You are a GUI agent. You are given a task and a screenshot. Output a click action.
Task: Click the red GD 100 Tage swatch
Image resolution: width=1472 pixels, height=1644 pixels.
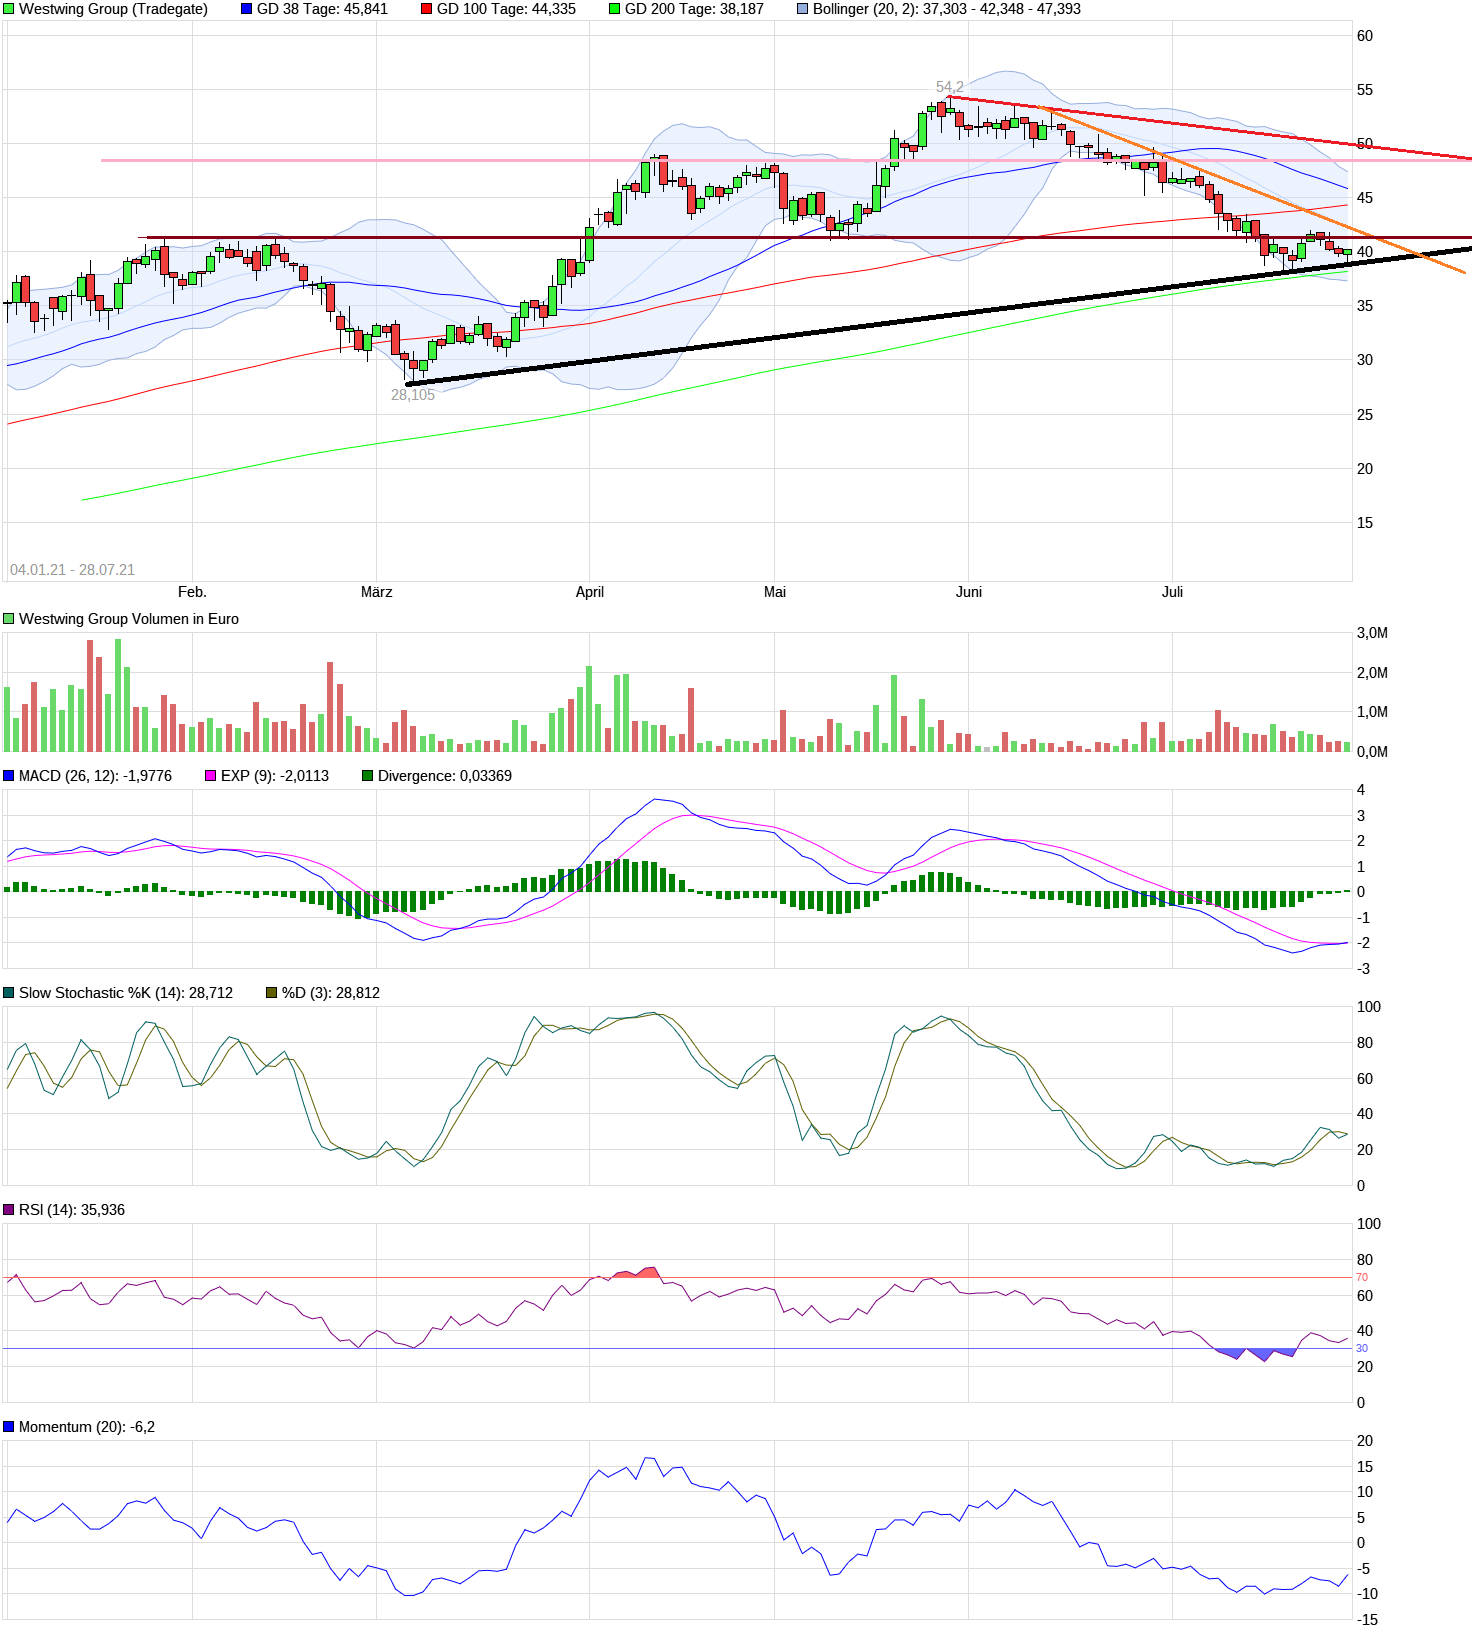(x=427, y=9)
